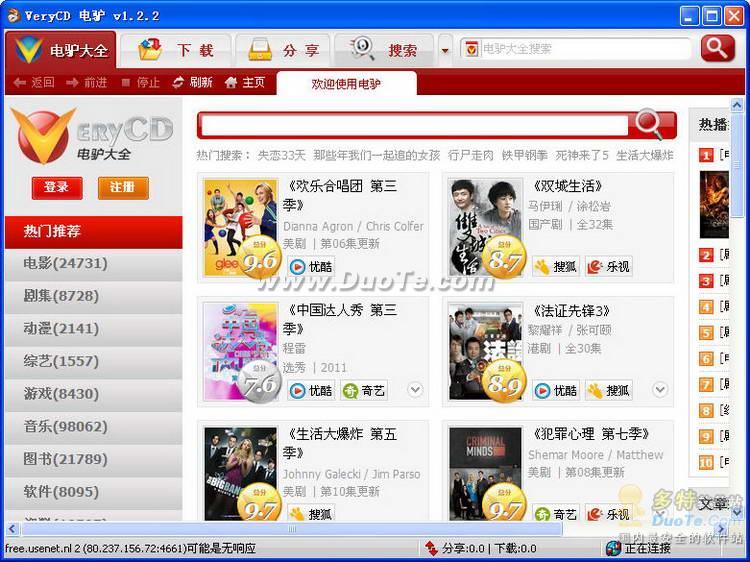Go back with 返回 button
The image size is (750, 562).
(x=34, y=83)
